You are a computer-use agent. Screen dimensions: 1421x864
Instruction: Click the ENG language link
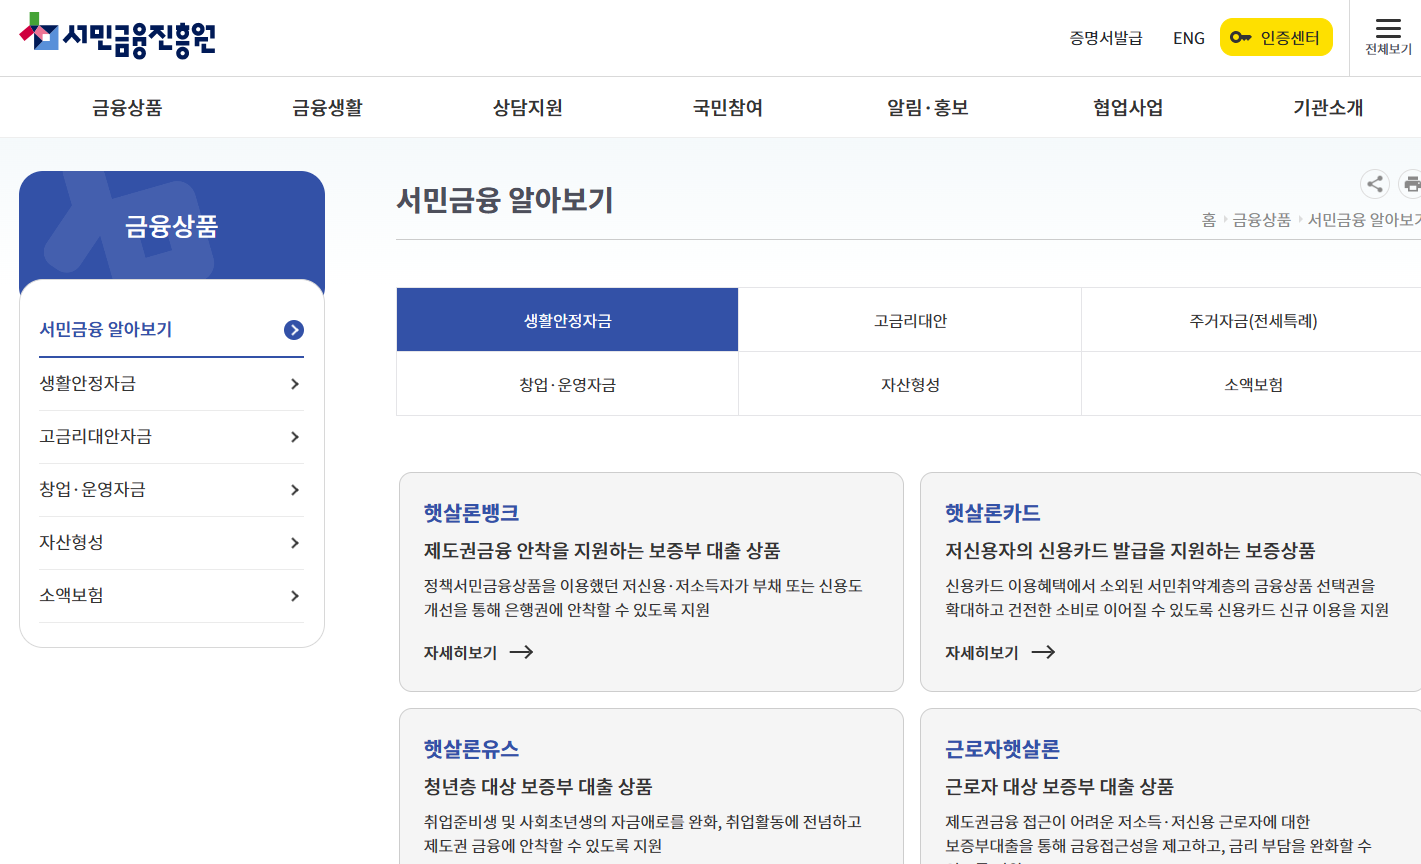pyautogui.click(x=1188, y=37)
